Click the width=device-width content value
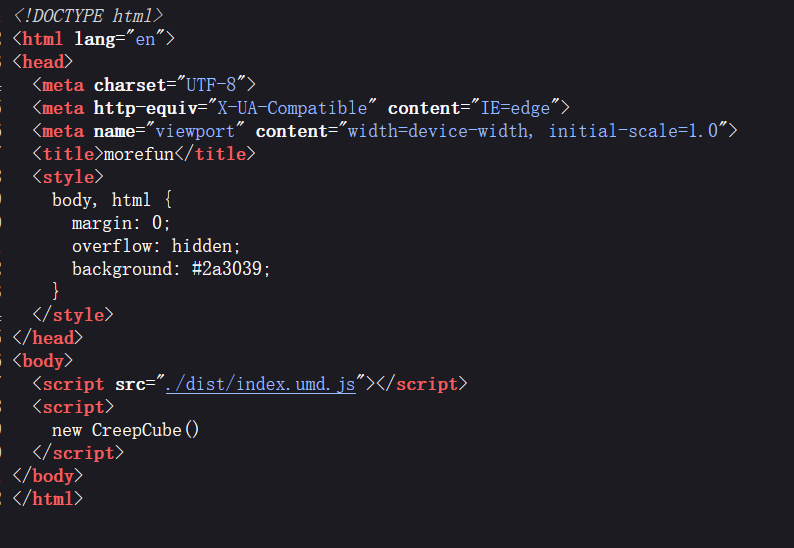The width and height of the screenshot is (794, 548). click(x=440, y=131)
